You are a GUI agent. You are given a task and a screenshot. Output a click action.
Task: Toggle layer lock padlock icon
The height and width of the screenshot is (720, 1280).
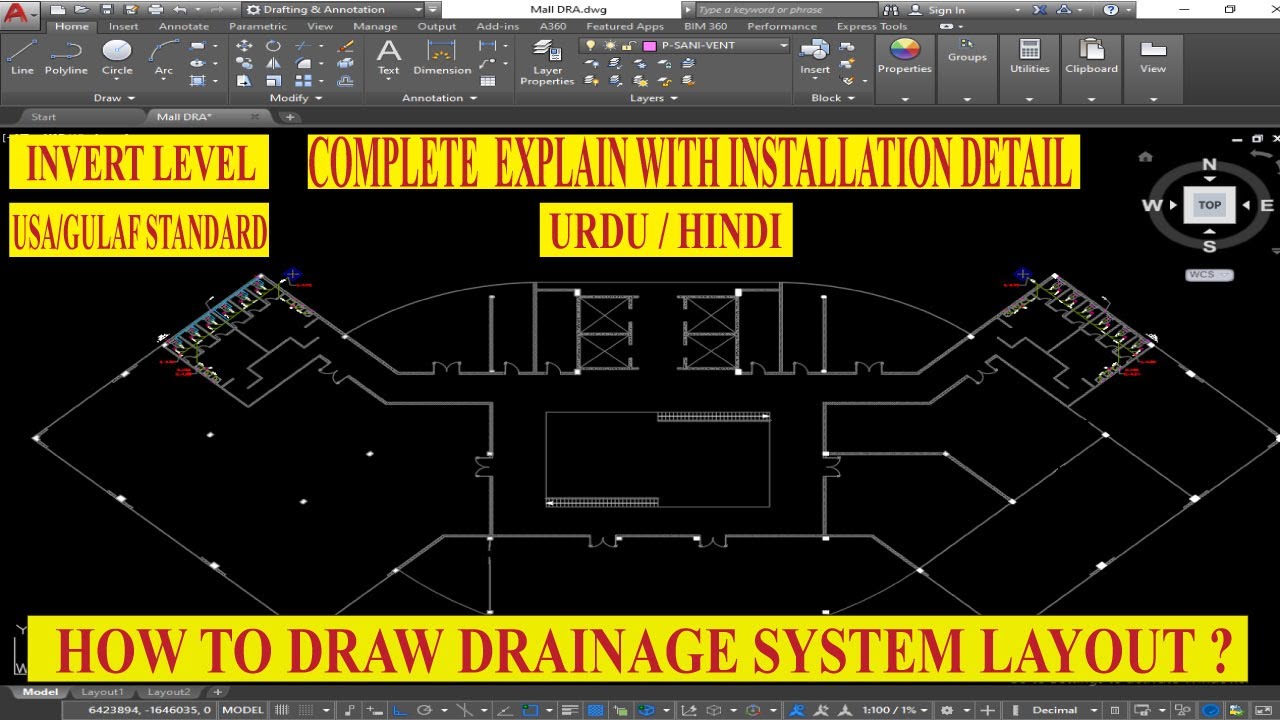pyautogui.click(x=627, y=46)
